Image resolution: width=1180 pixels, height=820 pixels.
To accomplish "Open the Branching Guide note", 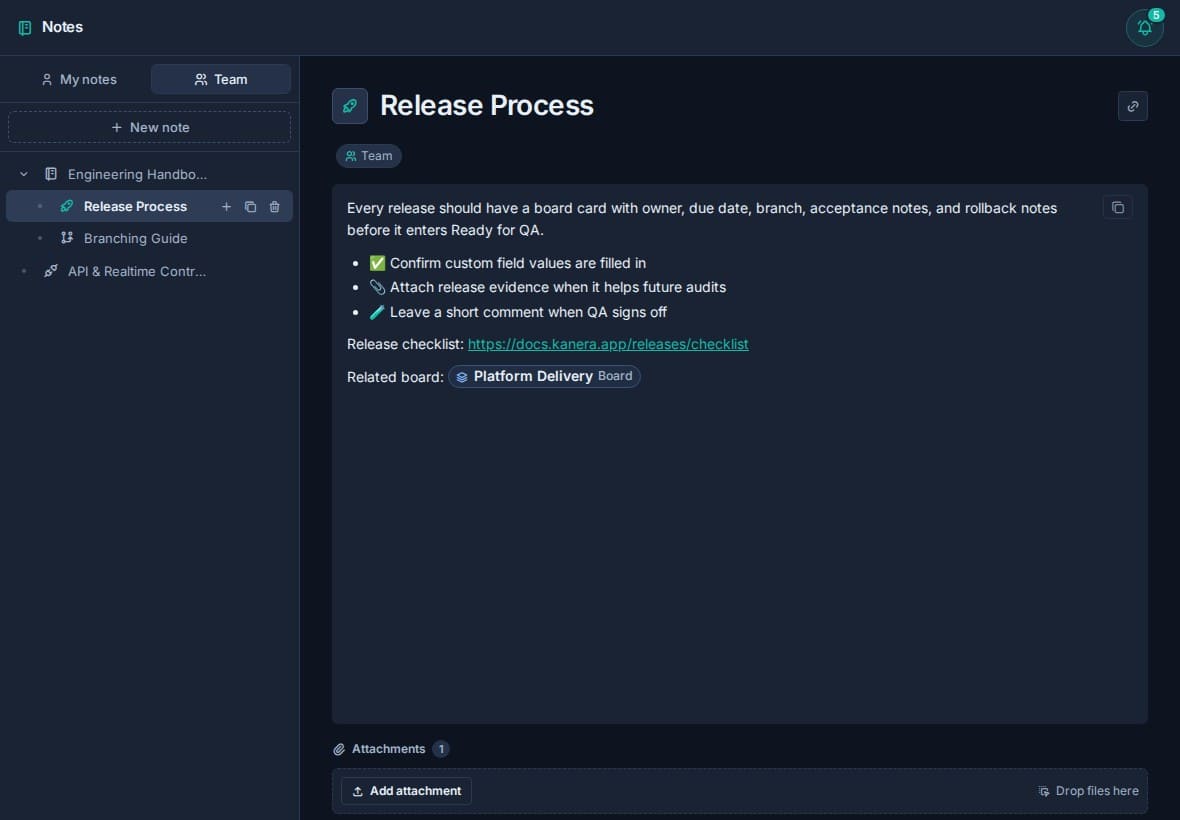I will 149,238.
